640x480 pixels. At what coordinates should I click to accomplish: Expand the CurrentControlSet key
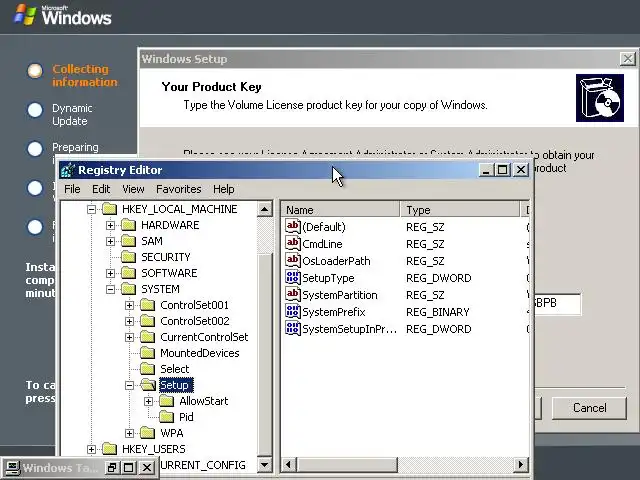(129, 337)
